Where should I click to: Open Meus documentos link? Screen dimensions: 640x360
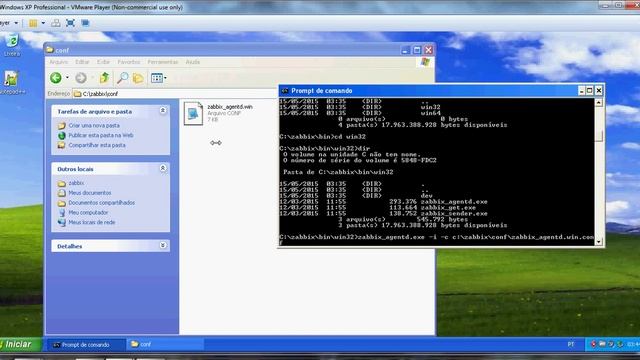(x=90, y=193)
